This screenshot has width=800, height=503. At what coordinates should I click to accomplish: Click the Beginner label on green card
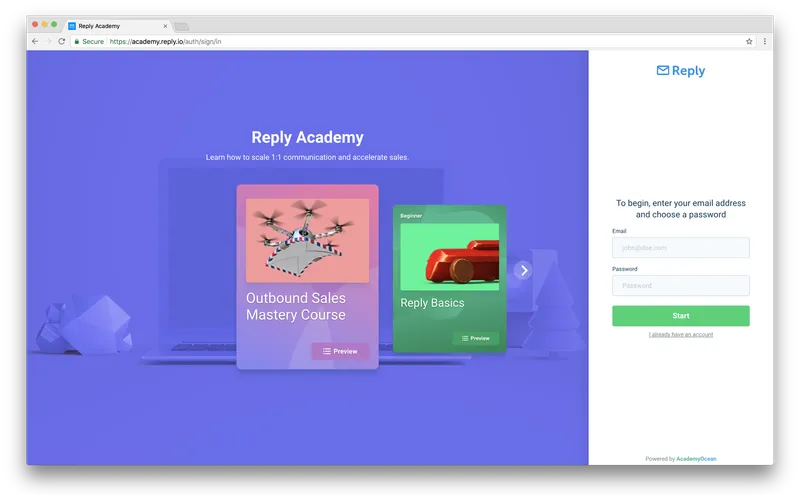[x=411, y=216]
